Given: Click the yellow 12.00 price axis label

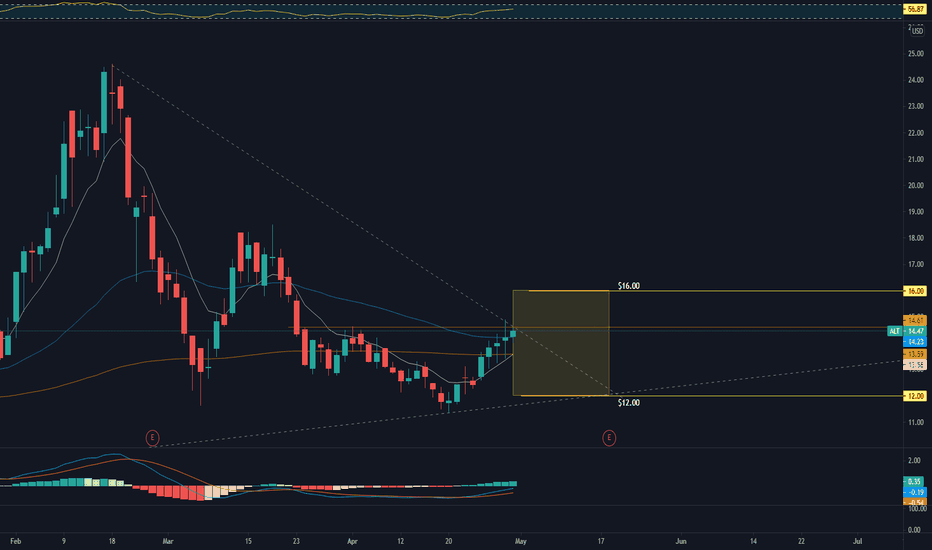Looking at the screenshot, I should [x=915, y=396].
